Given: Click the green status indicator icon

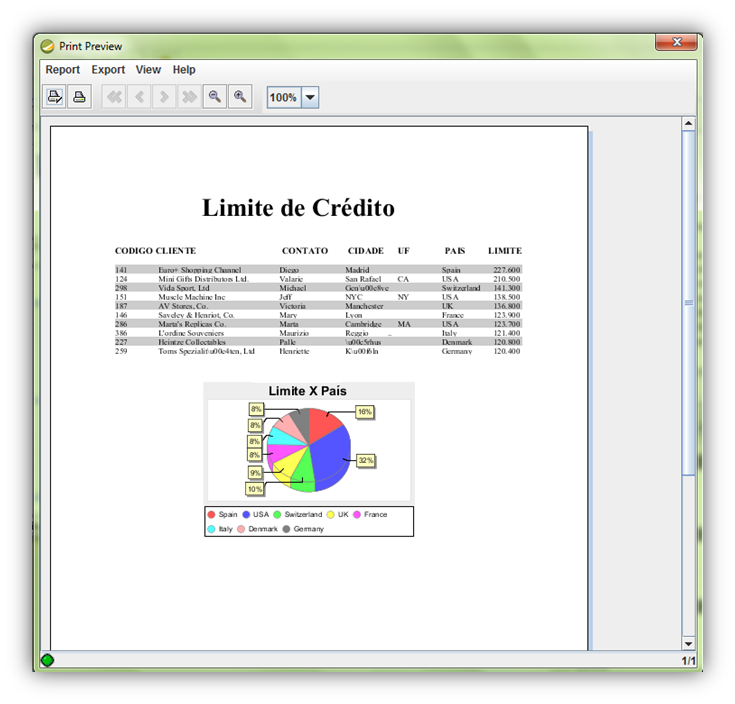Looking at the screenshot, I should click(47, 660).
